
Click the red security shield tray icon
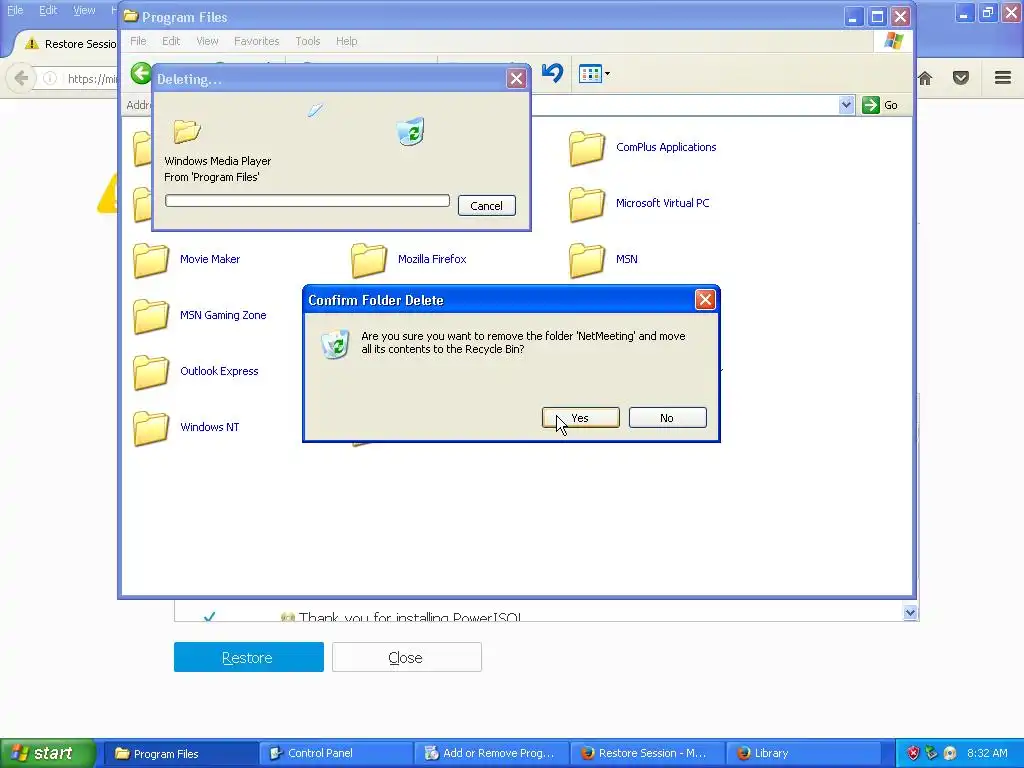tap(913, 754)
